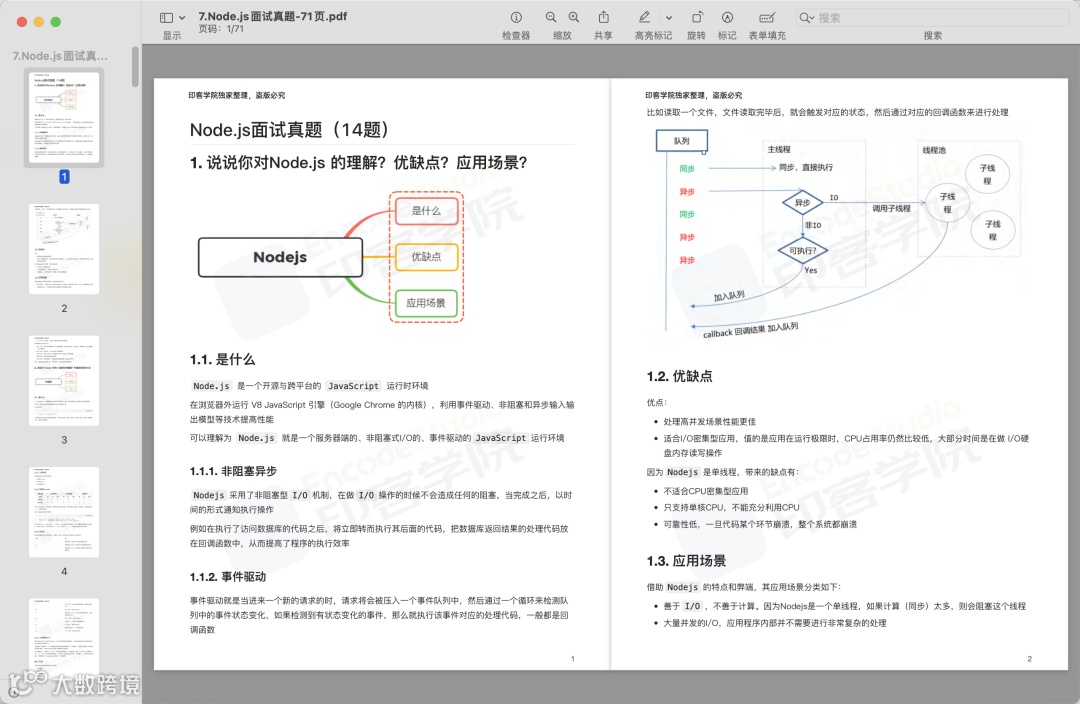Click bullet 处理高并发场景性能更佳
Screen dimensions: 1080x704
point(709,422)
